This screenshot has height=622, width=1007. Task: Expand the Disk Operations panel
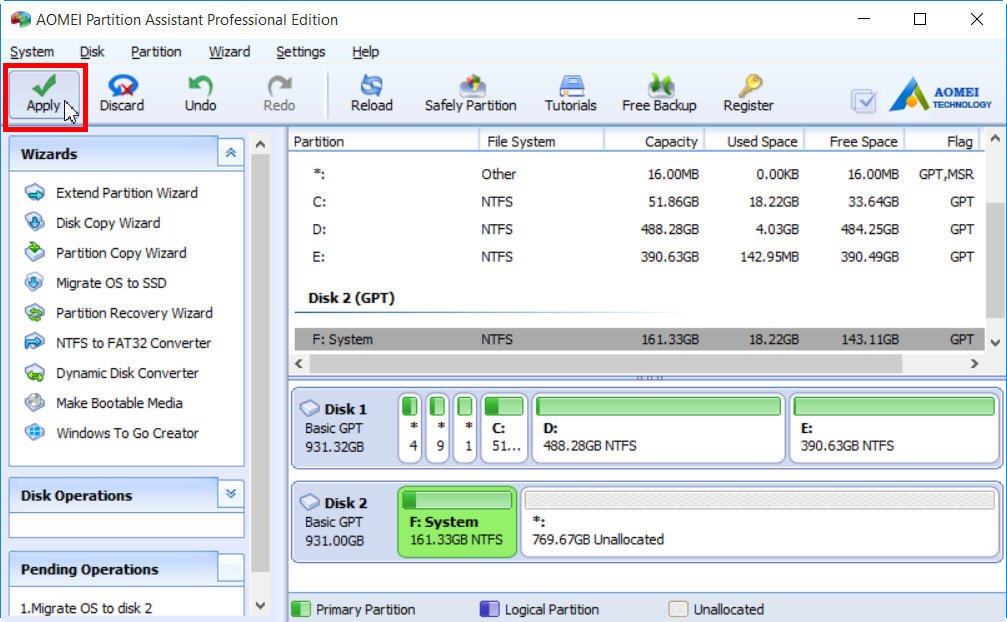click(231, 494)
